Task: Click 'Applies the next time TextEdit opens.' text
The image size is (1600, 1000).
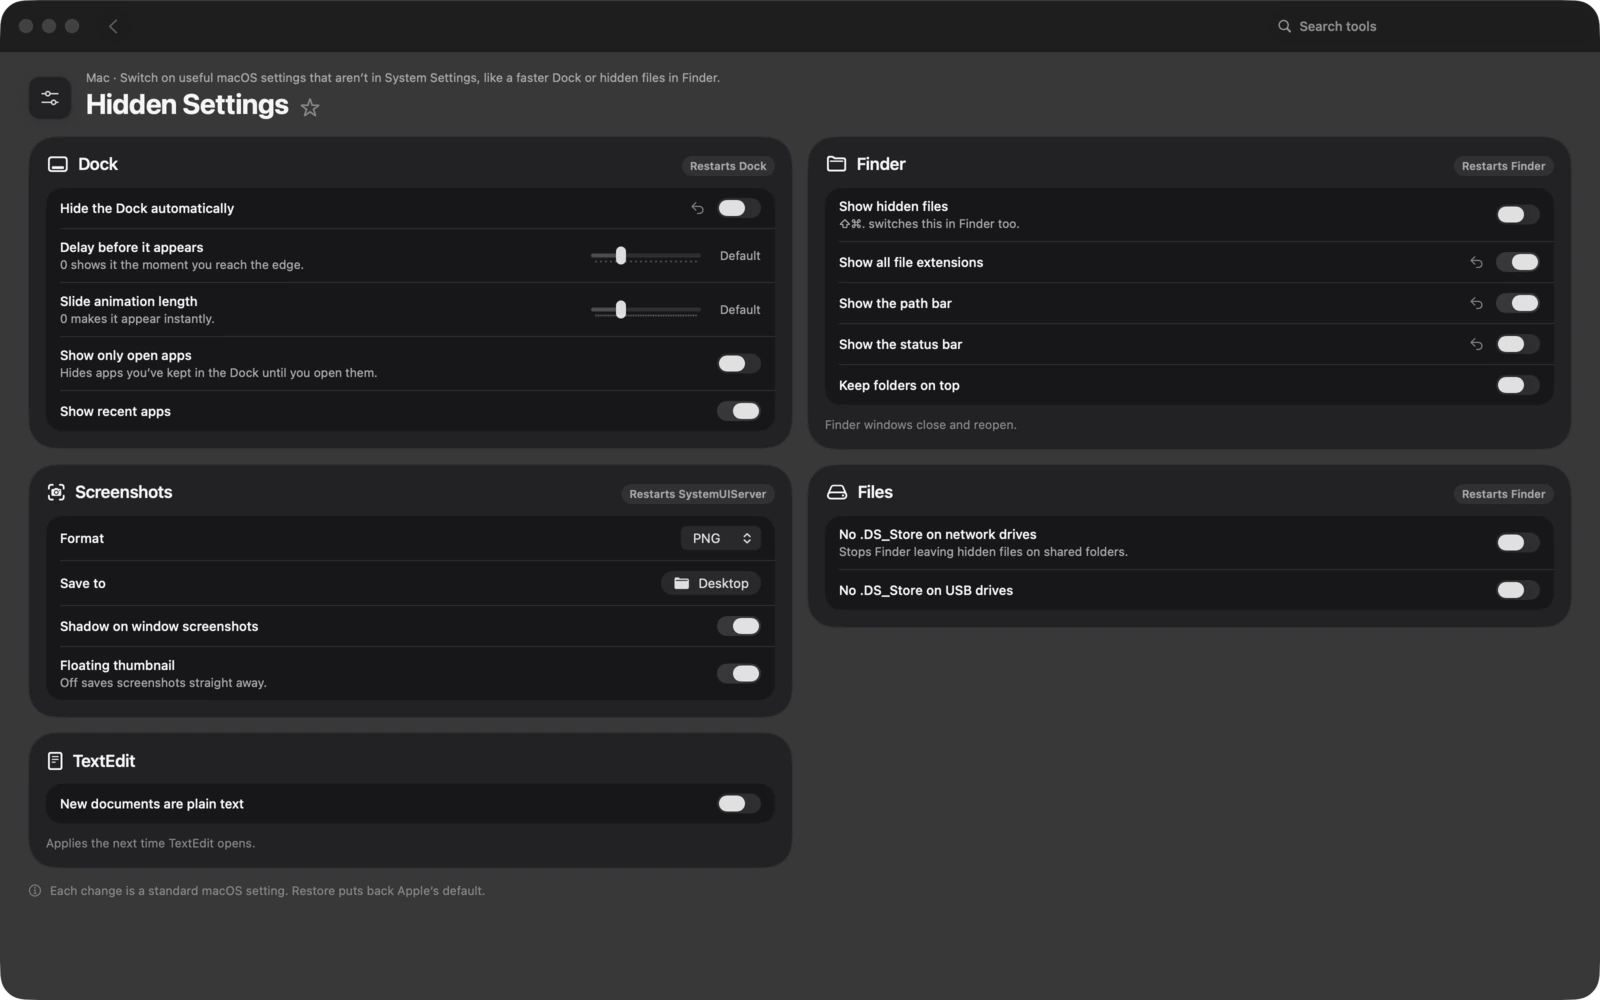Action: [x=150, y=843]
